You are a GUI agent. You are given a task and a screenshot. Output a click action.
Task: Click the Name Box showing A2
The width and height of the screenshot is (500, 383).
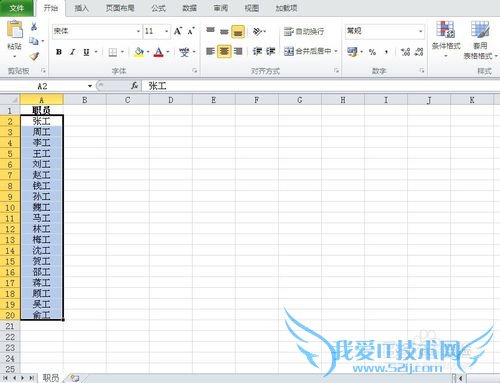[43, 86]
